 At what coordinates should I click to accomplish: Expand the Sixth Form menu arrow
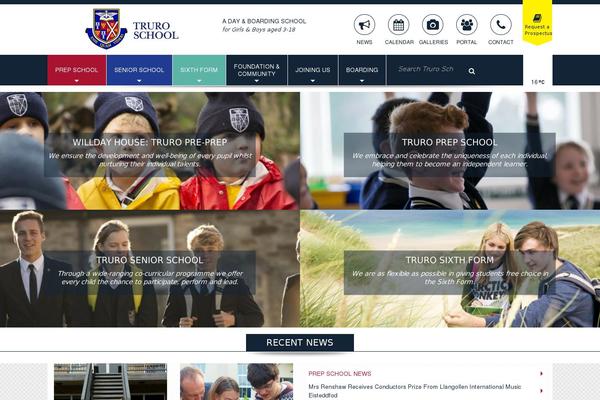[199, 81]
